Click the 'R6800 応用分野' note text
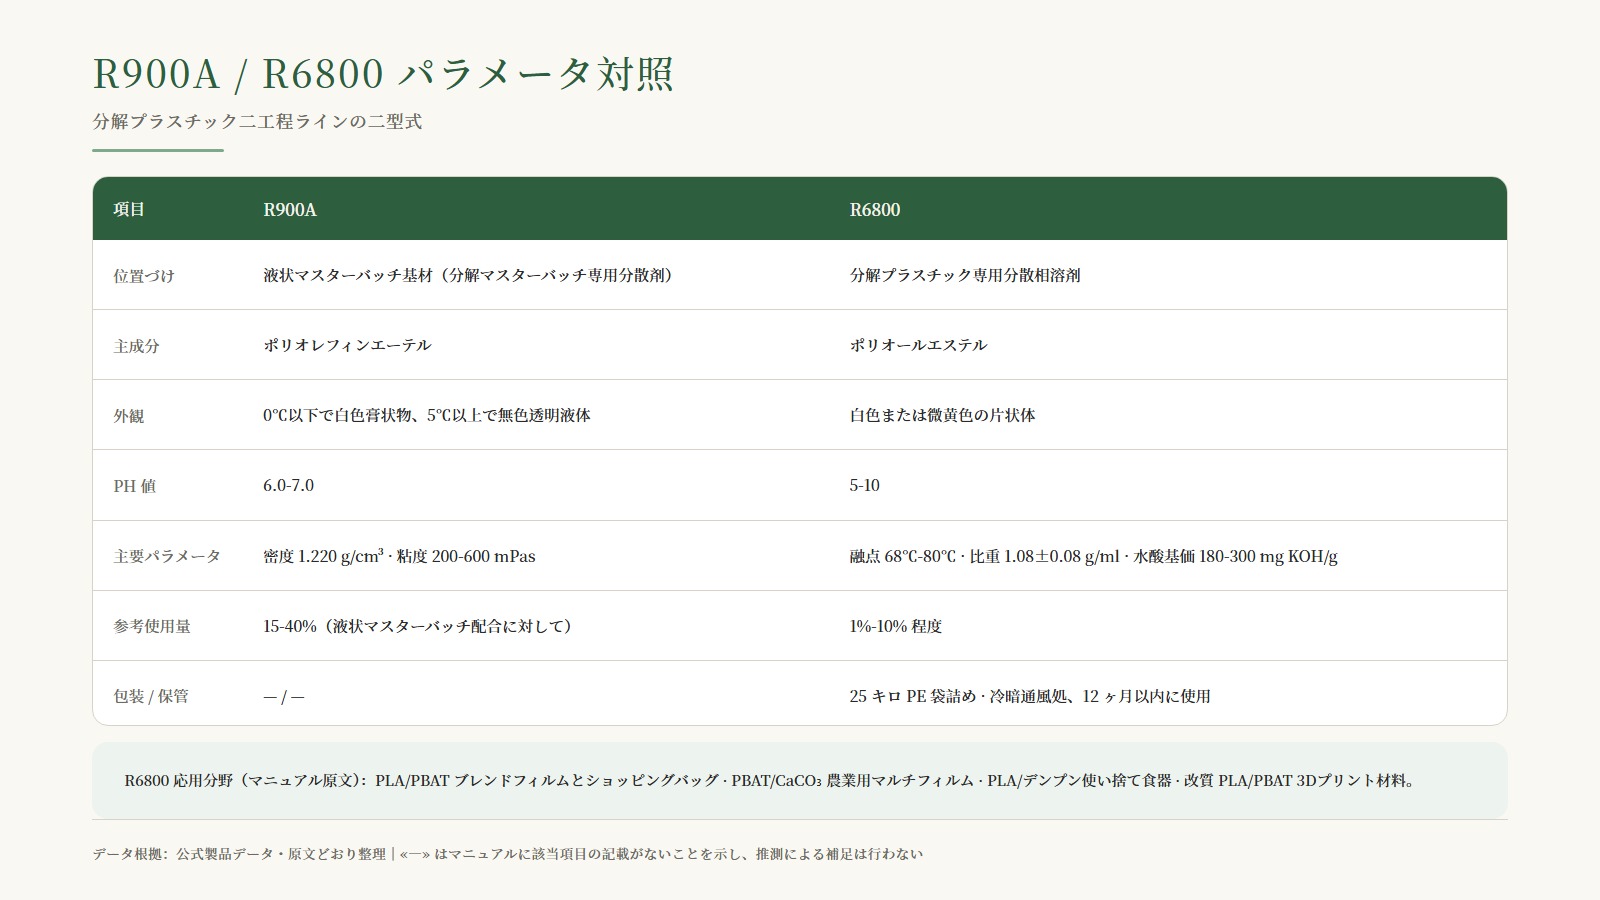This screenshot has height=900, width=1600. (x=770, y=780)
